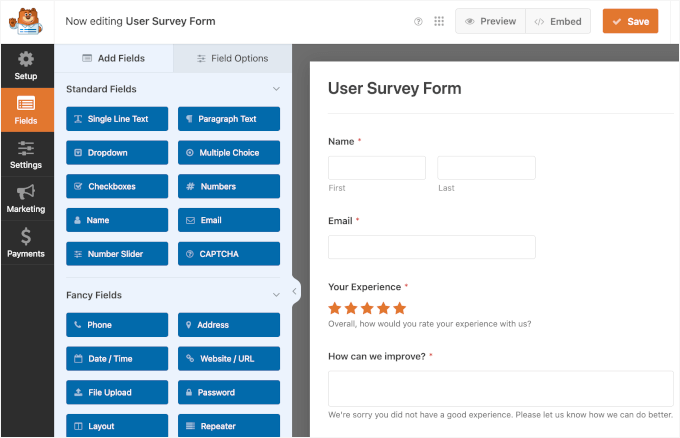Select the Your Experience field label
Image resolution: width=680 pixels, height=438 pixels.
365,287
